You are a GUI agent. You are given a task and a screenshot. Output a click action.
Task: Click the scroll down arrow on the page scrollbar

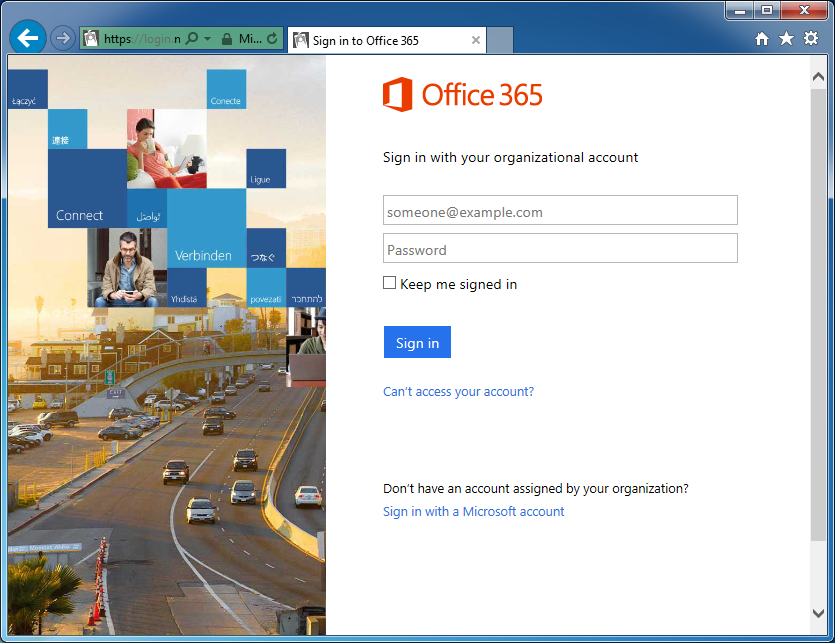pos(818,613)
